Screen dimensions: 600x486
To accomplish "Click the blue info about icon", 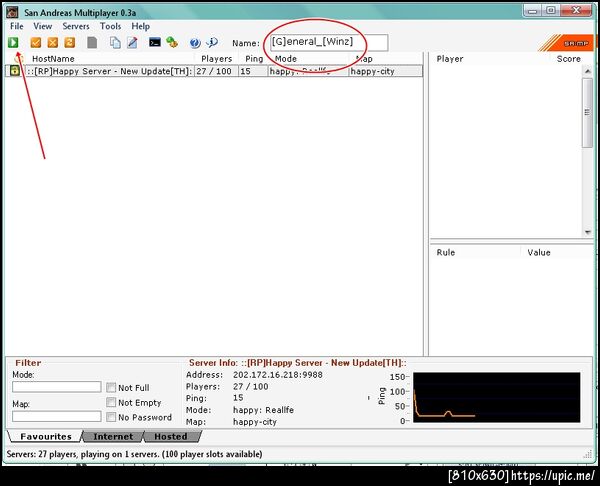I will coord(212,42).
